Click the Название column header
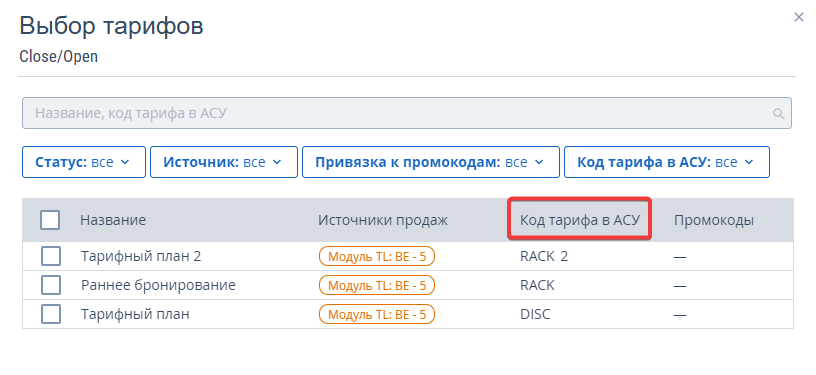This screenshot has height=375, width=816. click(x=113, y=220)
